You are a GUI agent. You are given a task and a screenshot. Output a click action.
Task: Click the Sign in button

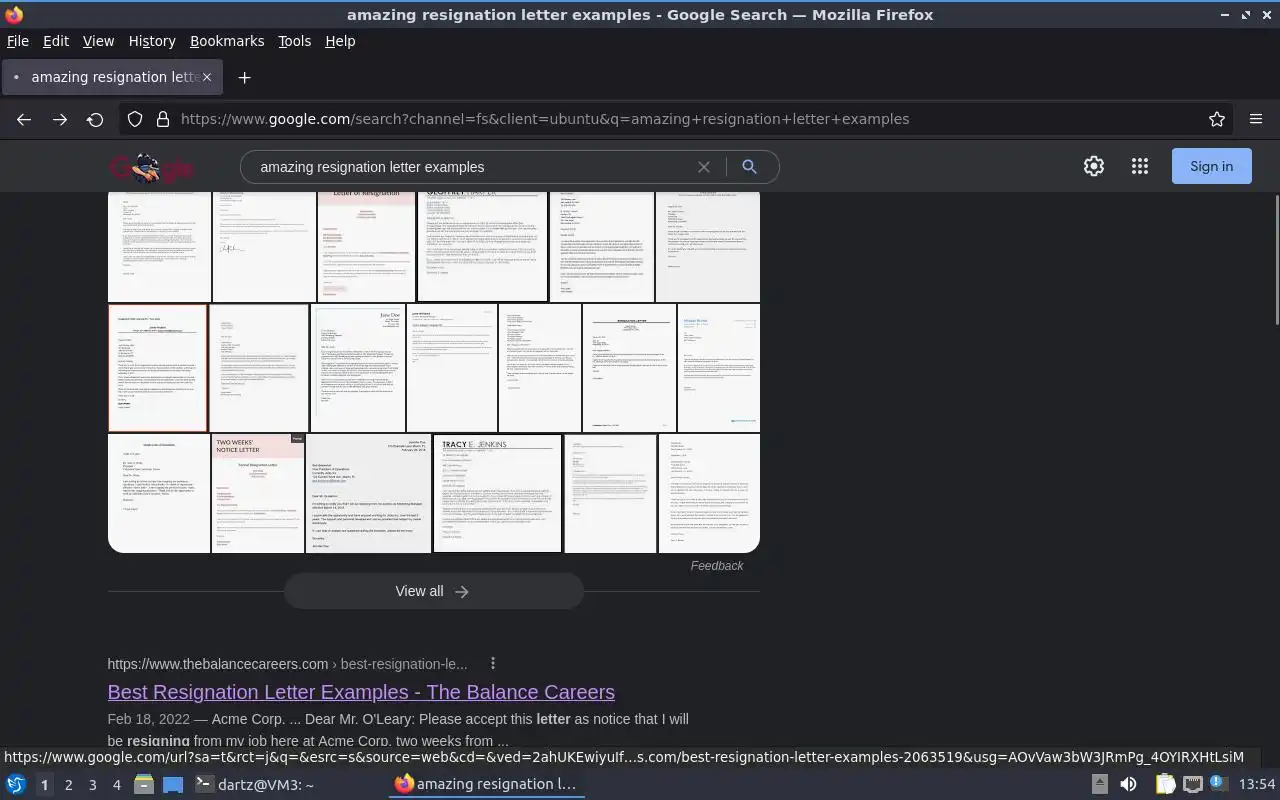pos(1211,167)
